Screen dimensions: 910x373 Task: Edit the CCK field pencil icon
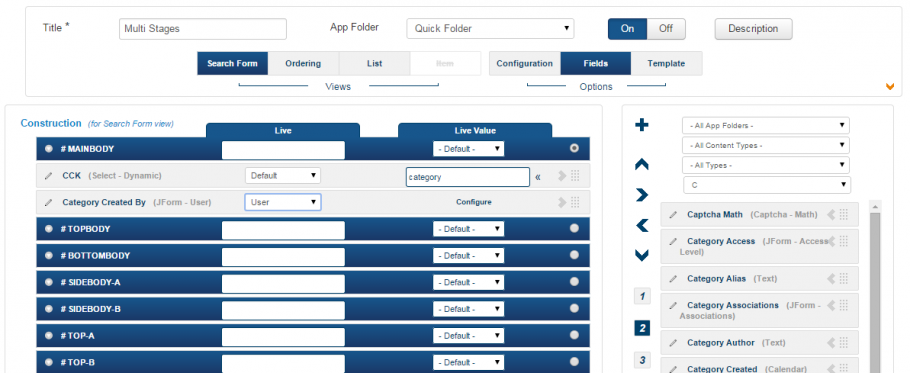click(x=49, y=175)
